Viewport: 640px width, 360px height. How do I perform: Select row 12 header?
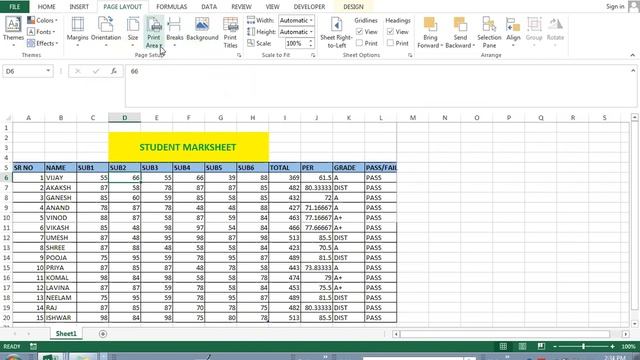click(6, 238)
